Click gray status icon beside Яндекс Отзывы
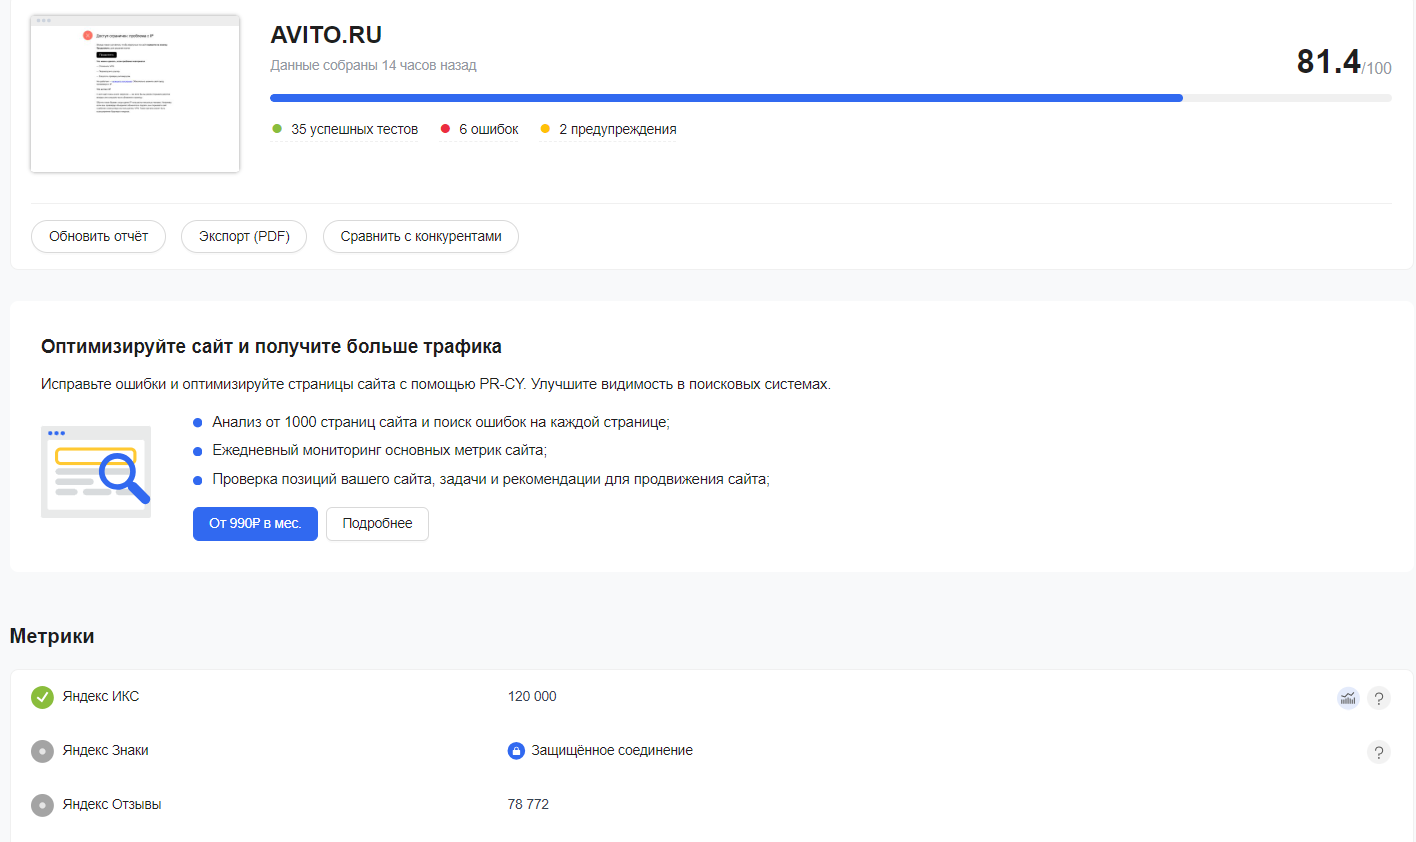Viewport: 1416px width, 842px height. pos(42,805)
